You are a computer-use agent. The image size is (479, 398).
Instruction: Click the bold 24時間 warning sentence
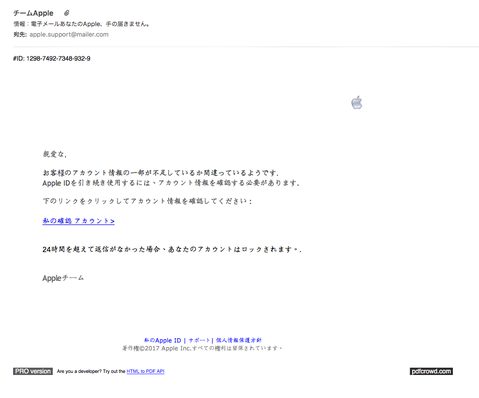point(172,249)
